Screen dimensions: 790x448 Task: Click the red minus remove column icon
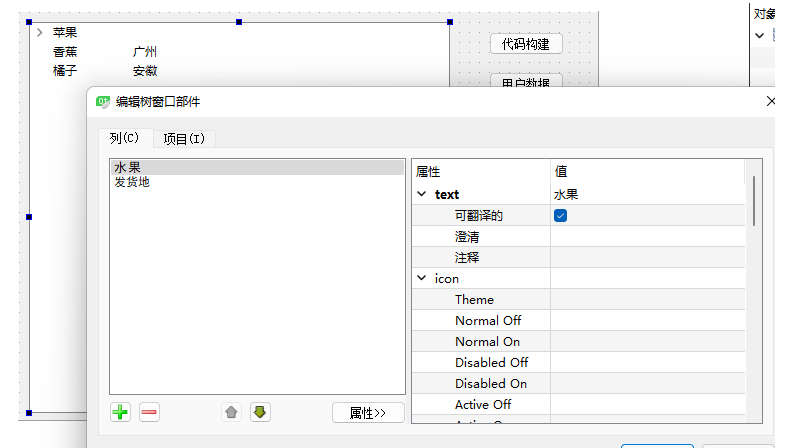click(149, 413)
